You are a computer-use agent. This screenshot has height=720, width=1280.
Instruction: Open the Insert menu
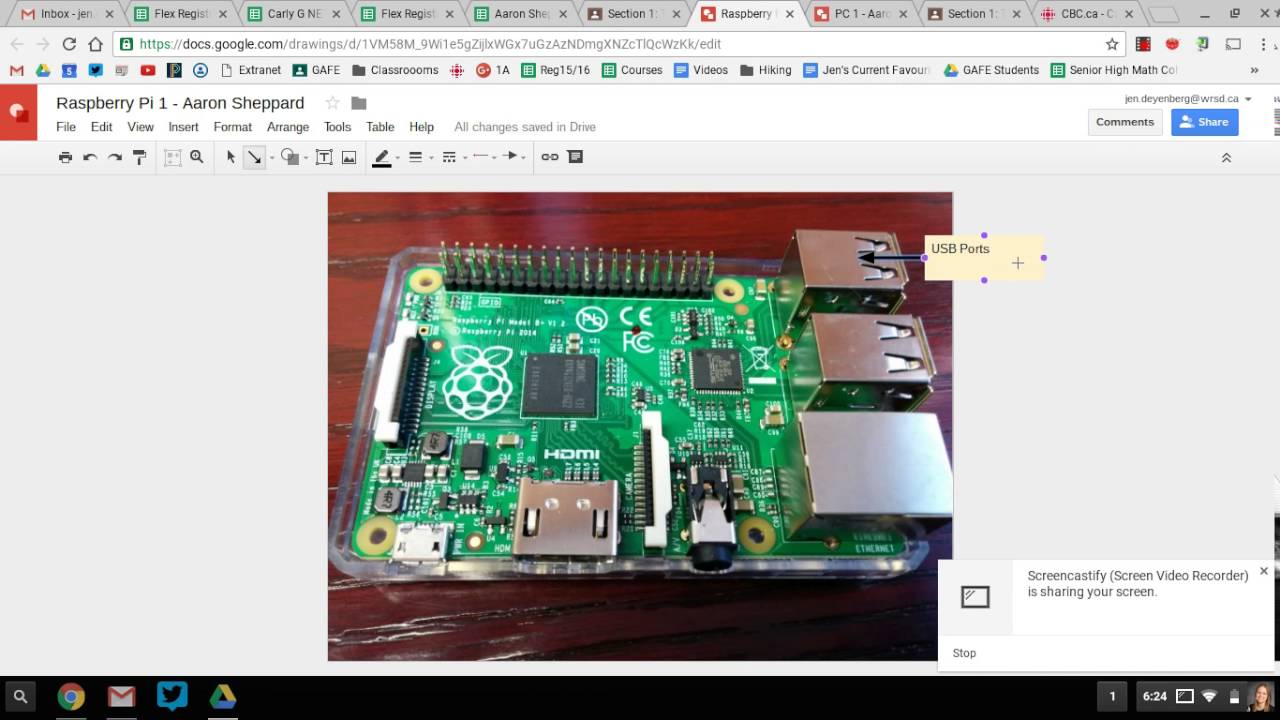(184, 127)
